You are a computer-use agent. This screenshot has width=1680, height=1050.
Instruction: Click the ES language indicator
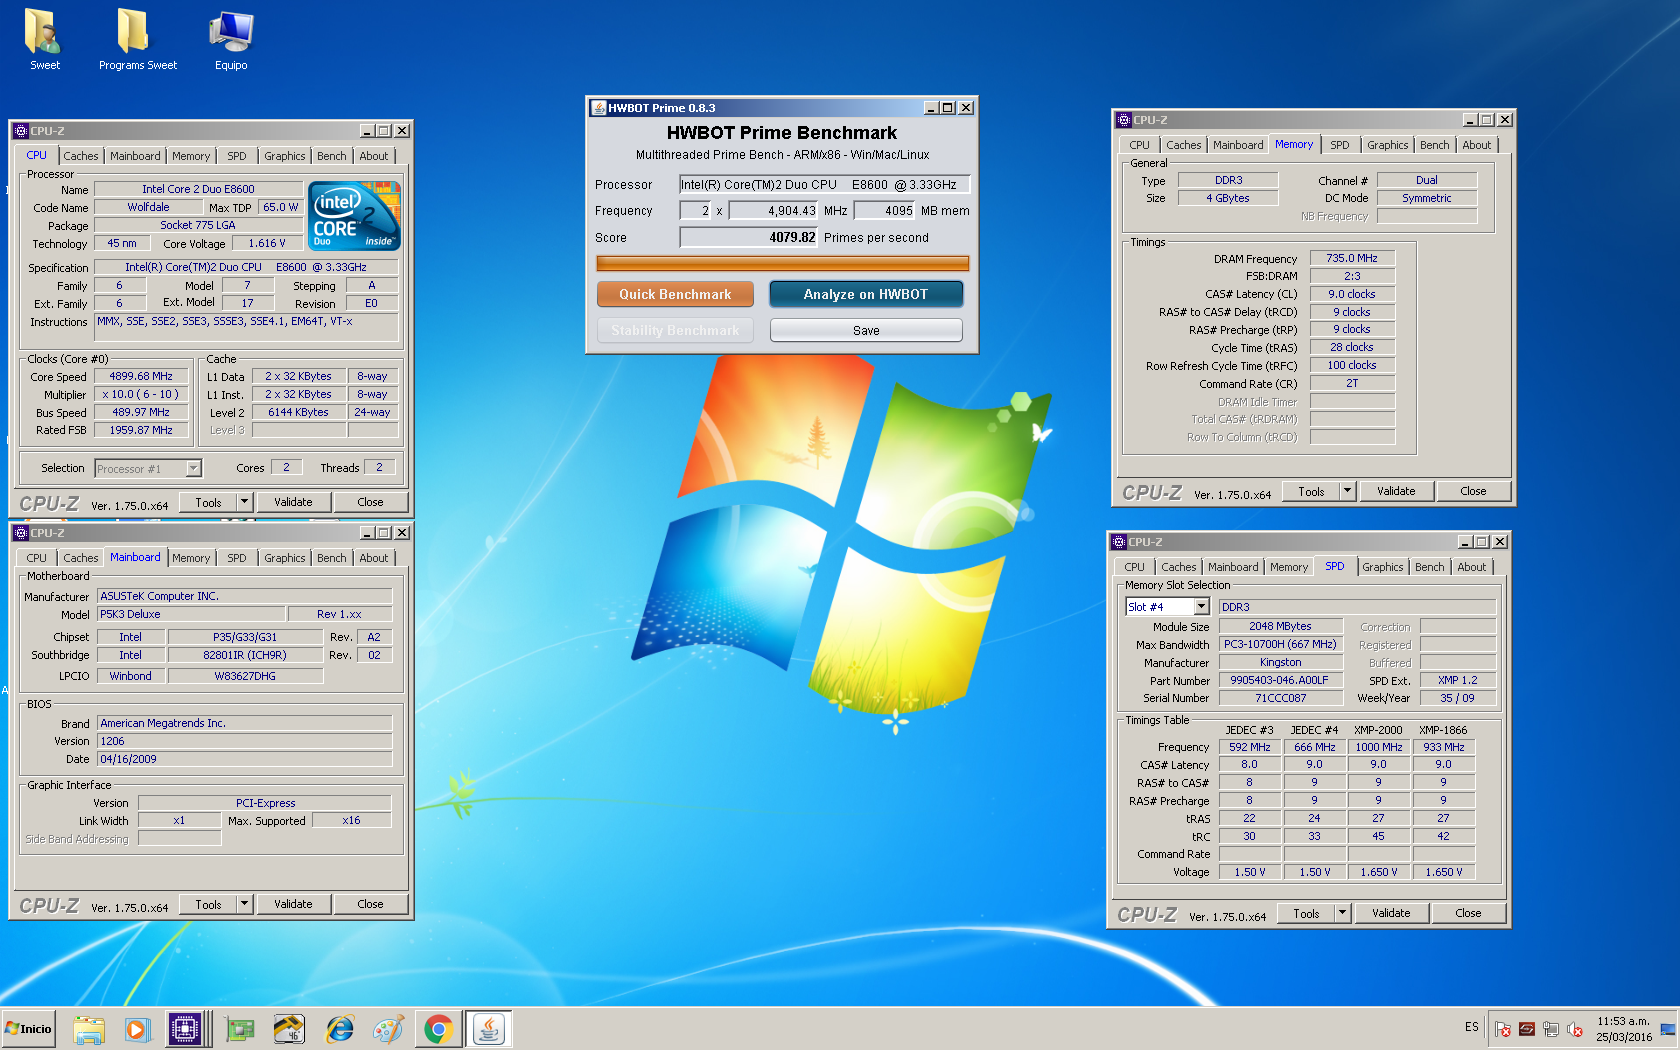pyautogui.click(x=1472, y=1027)
